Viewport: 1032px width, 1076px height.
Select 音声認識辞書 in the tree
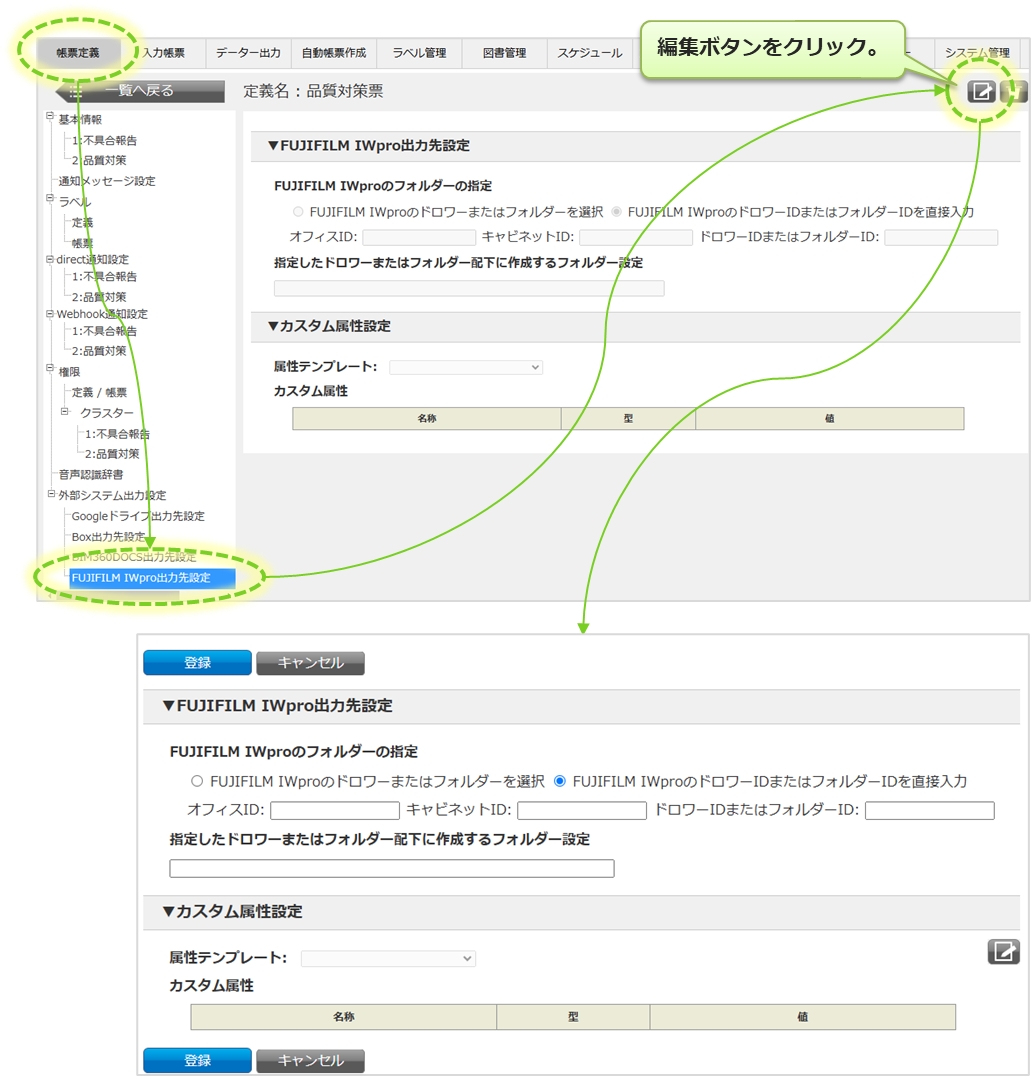coord(91,474)
